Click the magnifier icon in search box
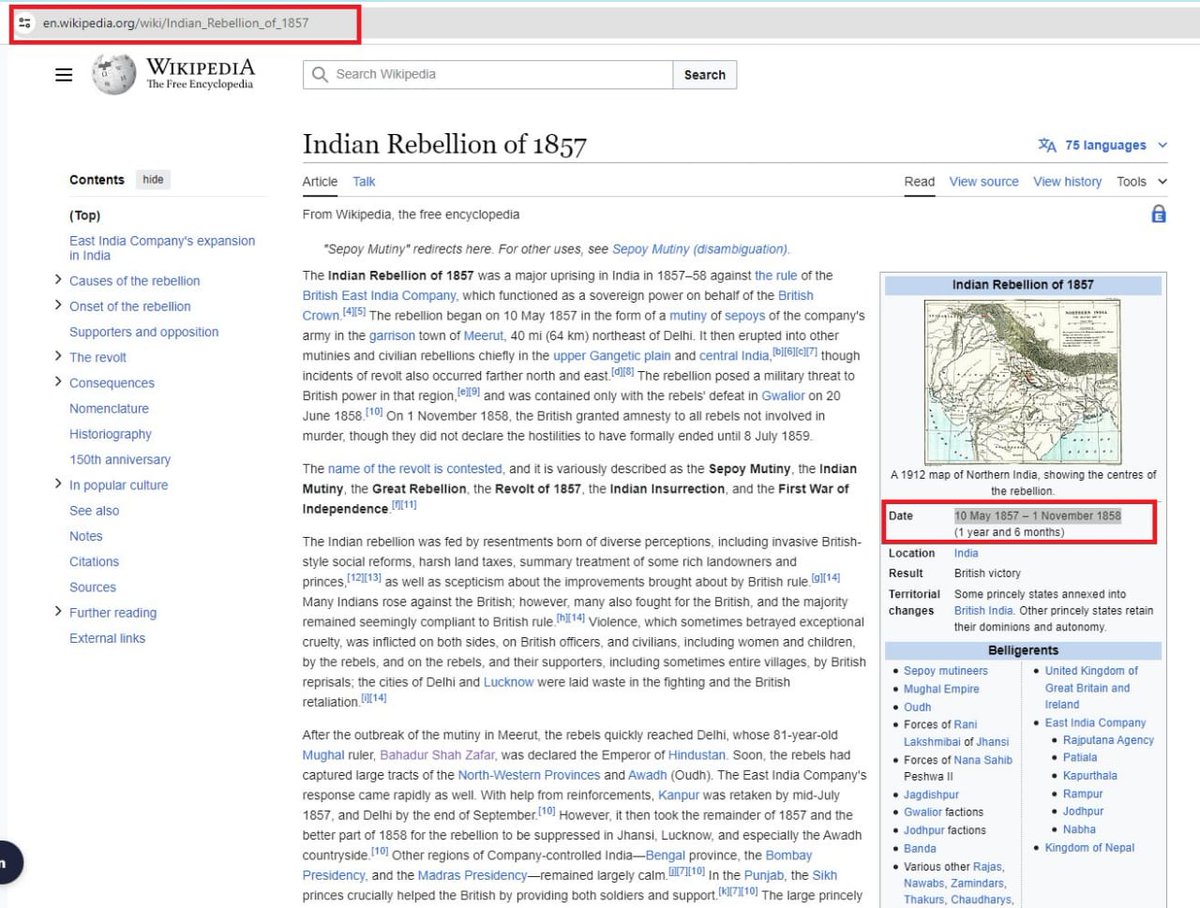This screenshot has height=908, width=1200. 320,75
